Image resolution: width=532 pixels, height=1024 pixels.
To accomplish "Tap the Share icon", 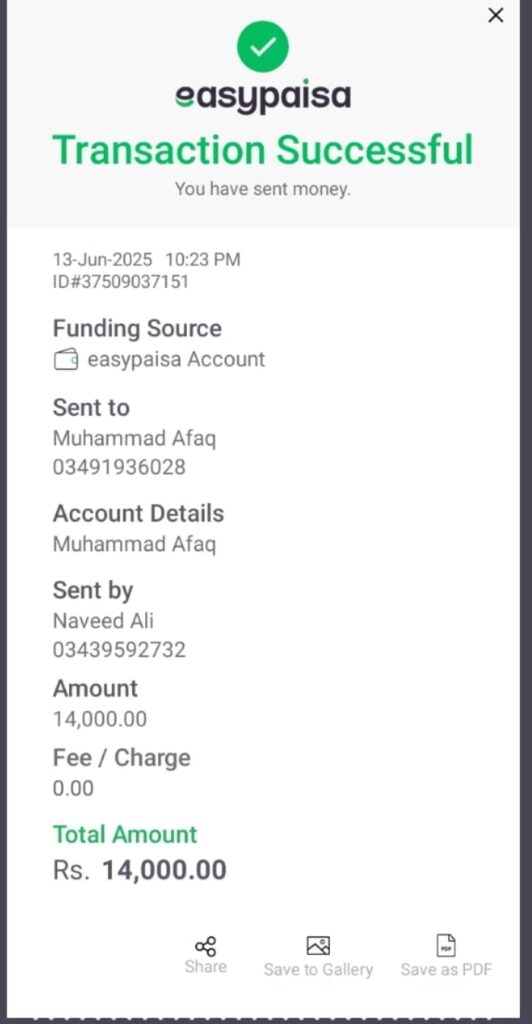I will (206, 946).
